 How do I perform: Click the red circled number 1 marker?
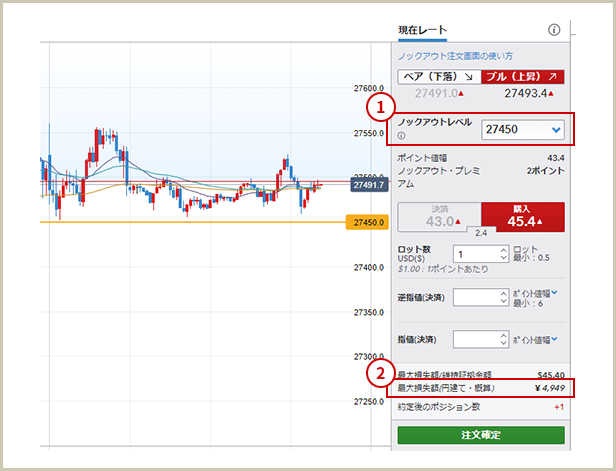tap(377, 105)
